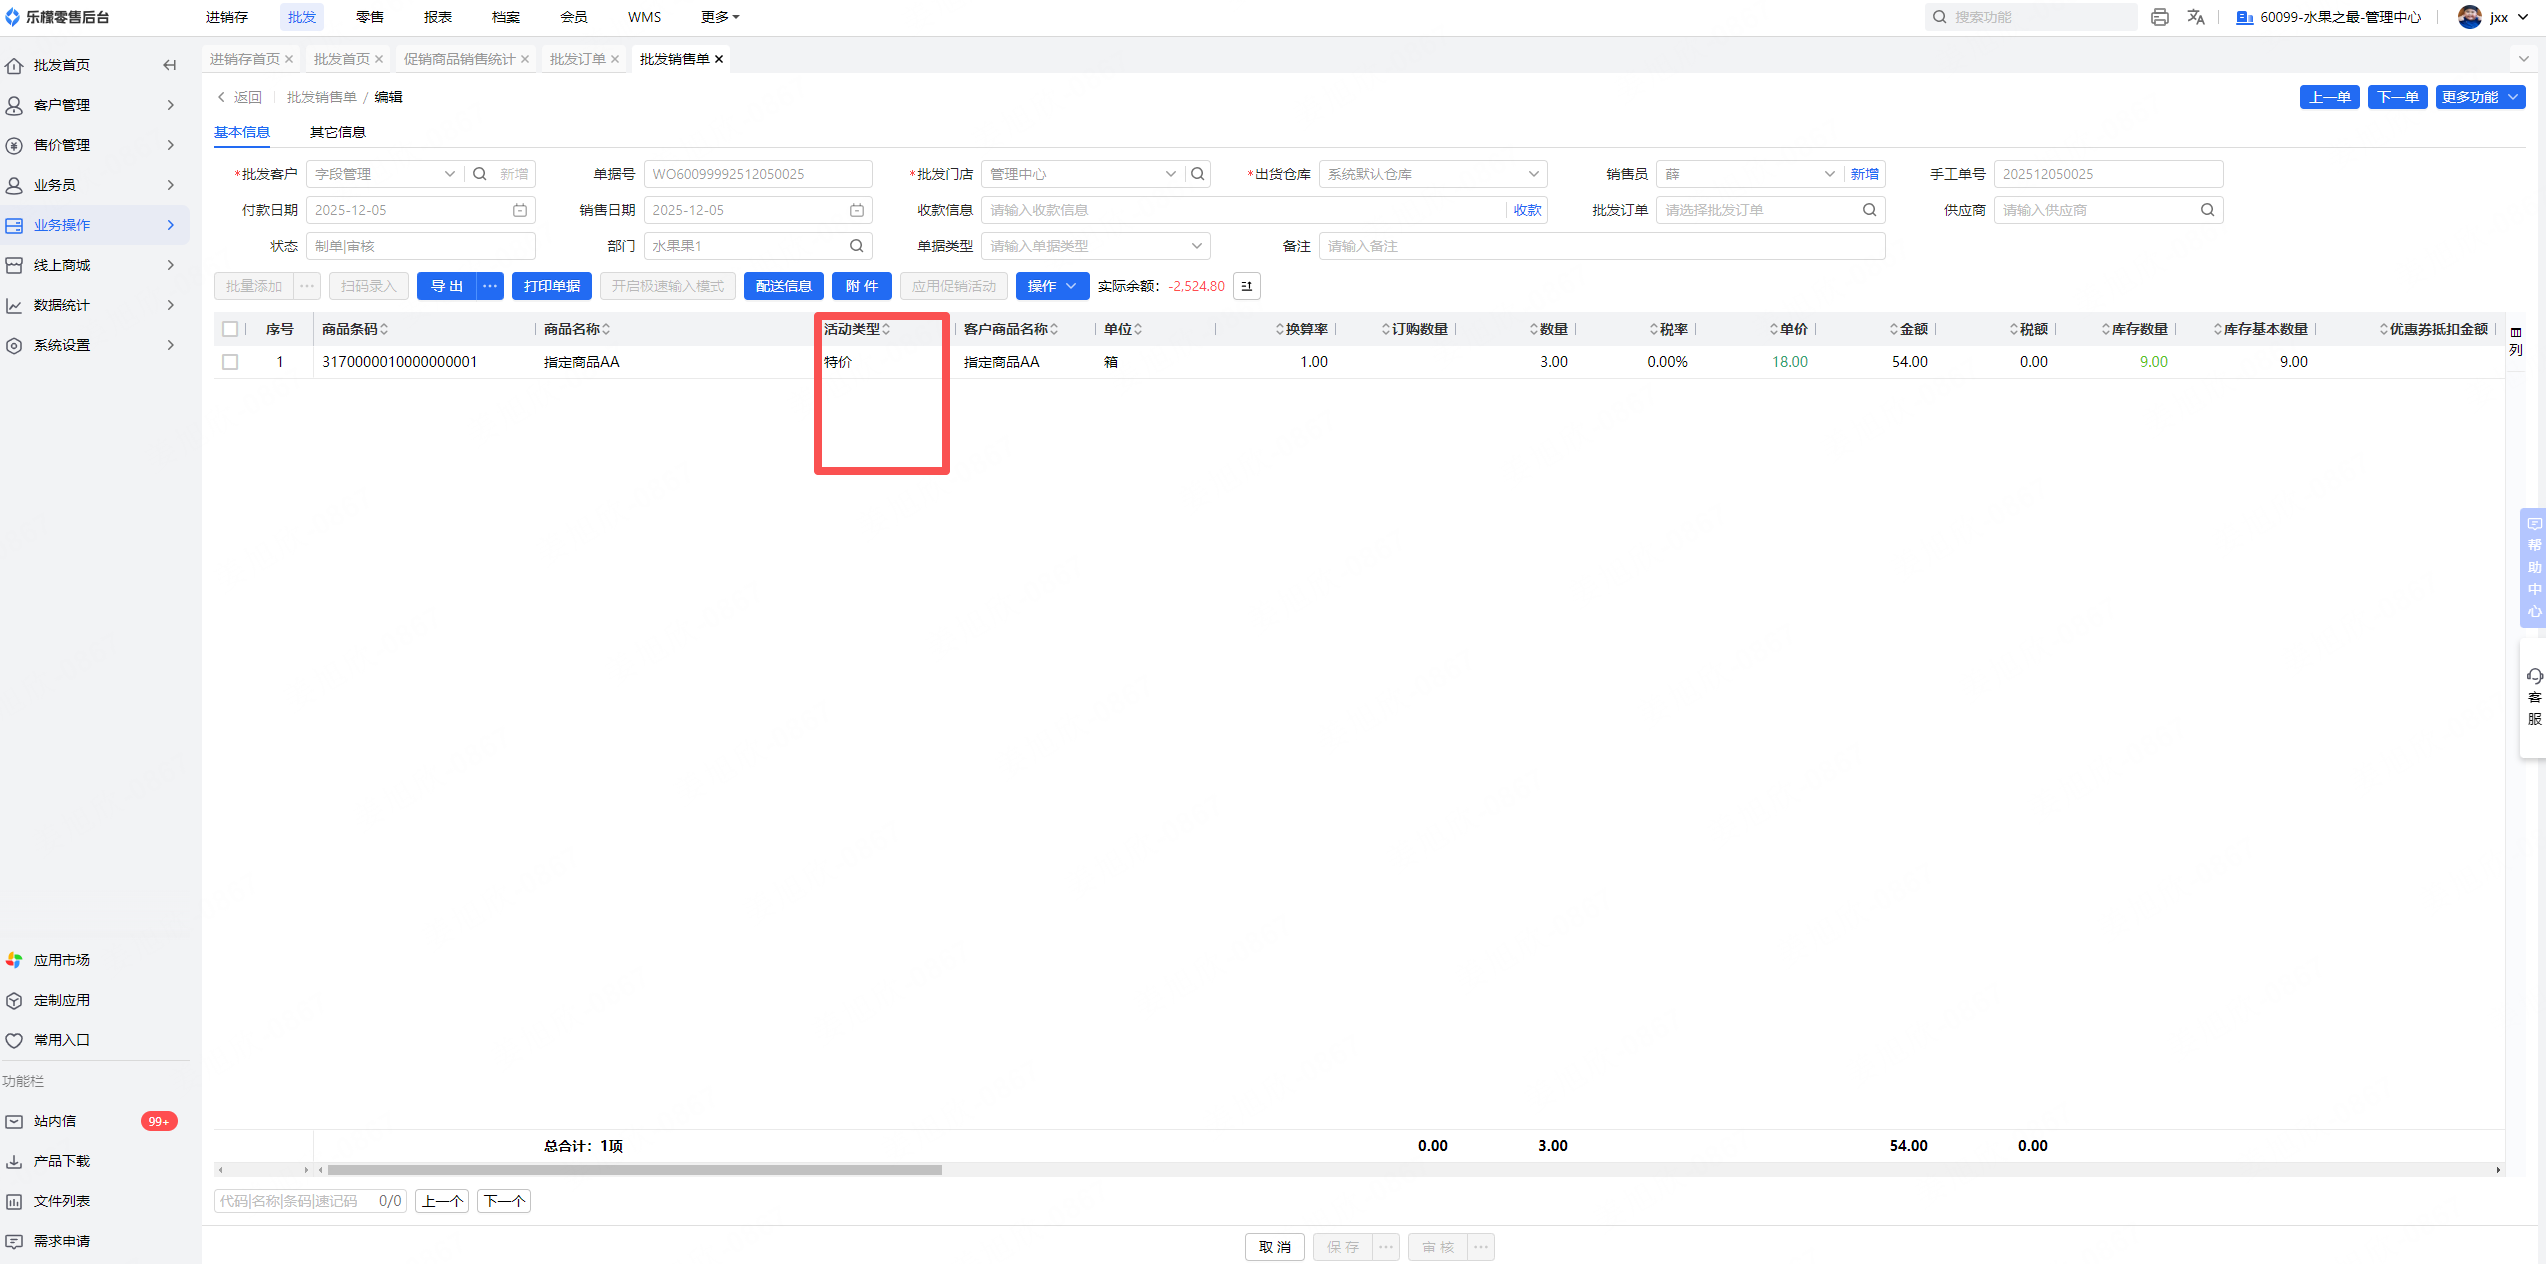Click the search icon next to 批发客户 field
The image size is (2546, 1264).
click(480, 174)
